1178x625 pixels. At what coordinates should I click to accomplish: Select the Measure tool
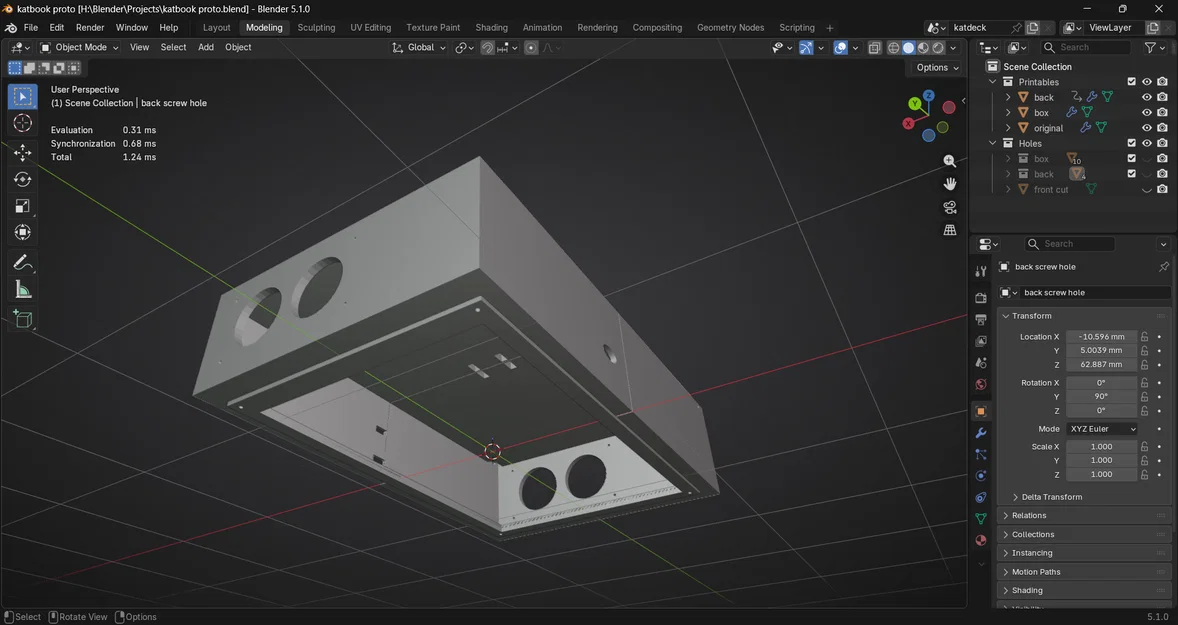[x=23, y=290]
